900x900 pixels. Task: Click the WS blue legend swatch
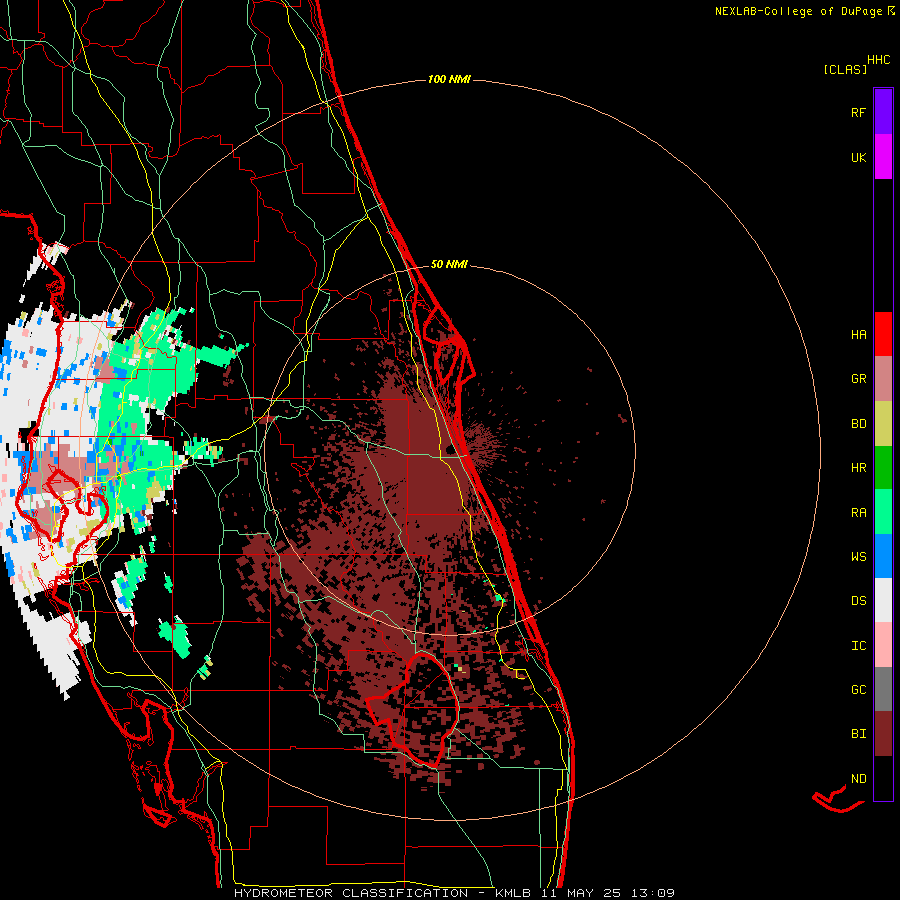[883, 556]
